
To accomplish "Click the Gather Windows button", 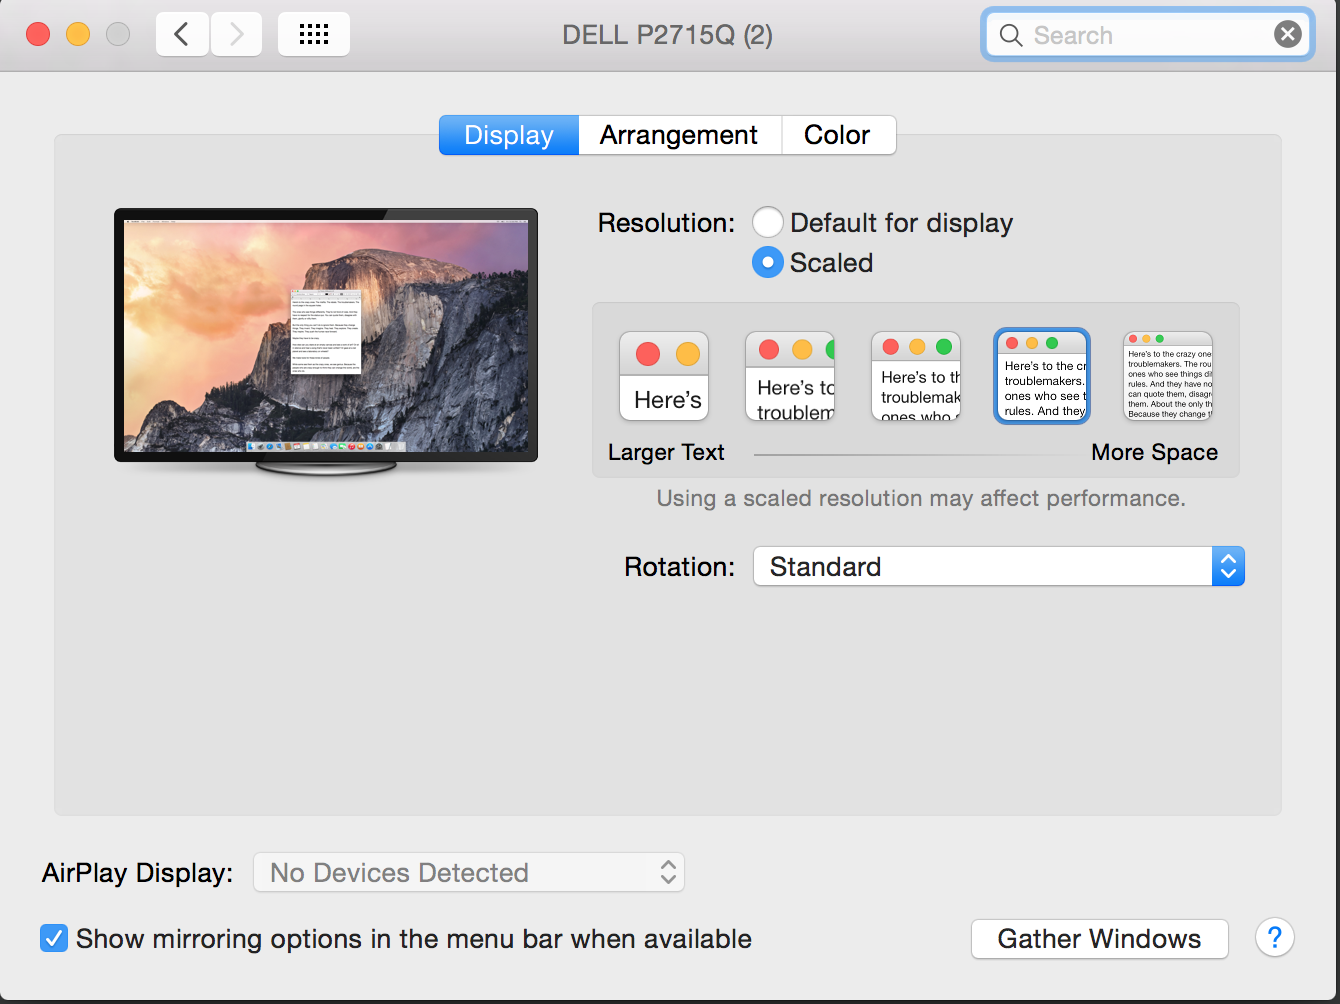I will (1099, 939).
